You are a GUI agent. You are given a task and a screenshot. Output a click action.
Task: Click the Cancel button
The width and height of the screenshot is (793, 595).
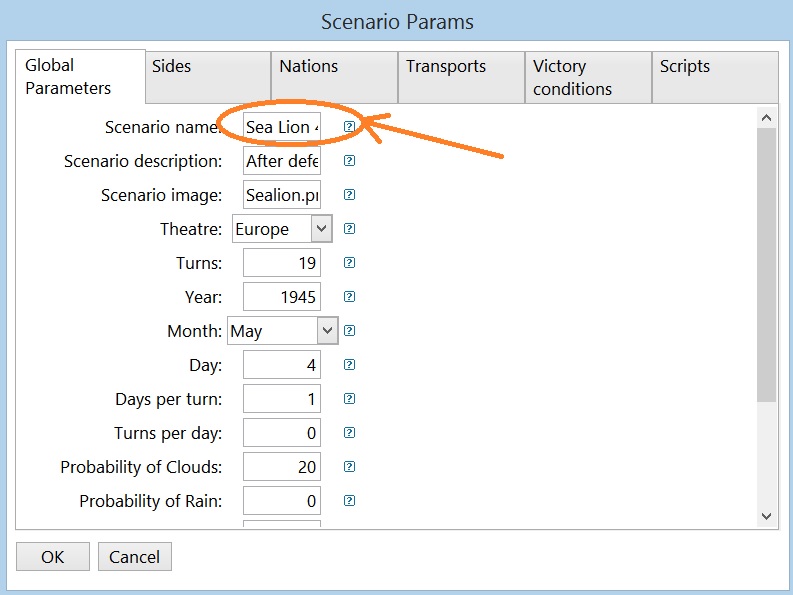coord(135,557)
